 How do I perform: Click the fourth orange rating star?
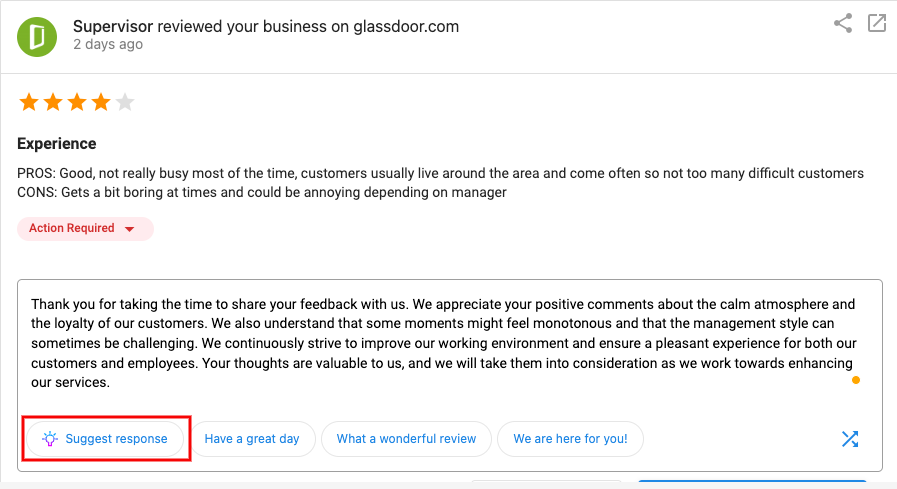pyautogui.click(x=101, y=102)
